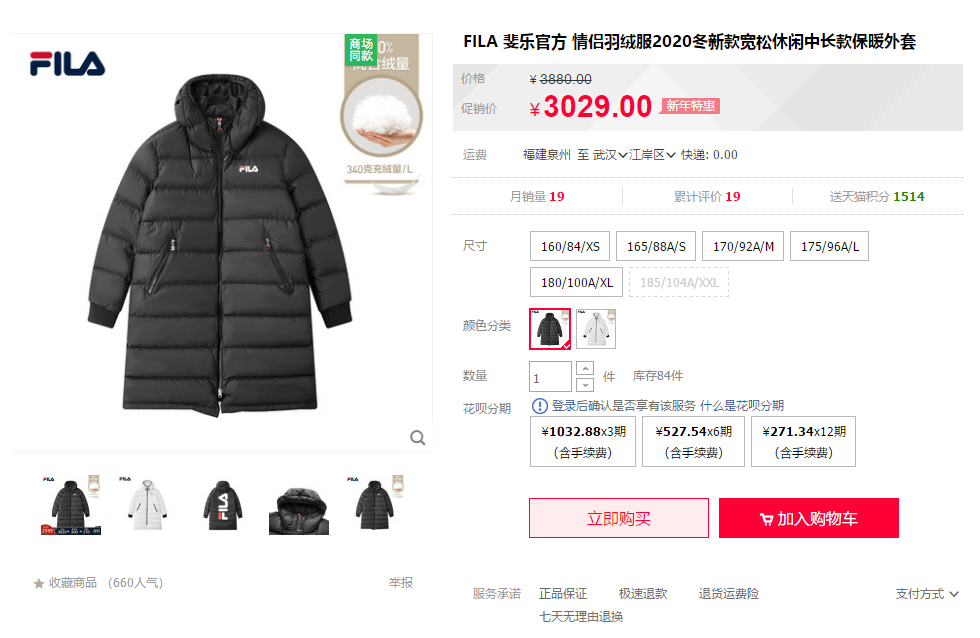Click the FILA logo on product image

coord(68,63)
